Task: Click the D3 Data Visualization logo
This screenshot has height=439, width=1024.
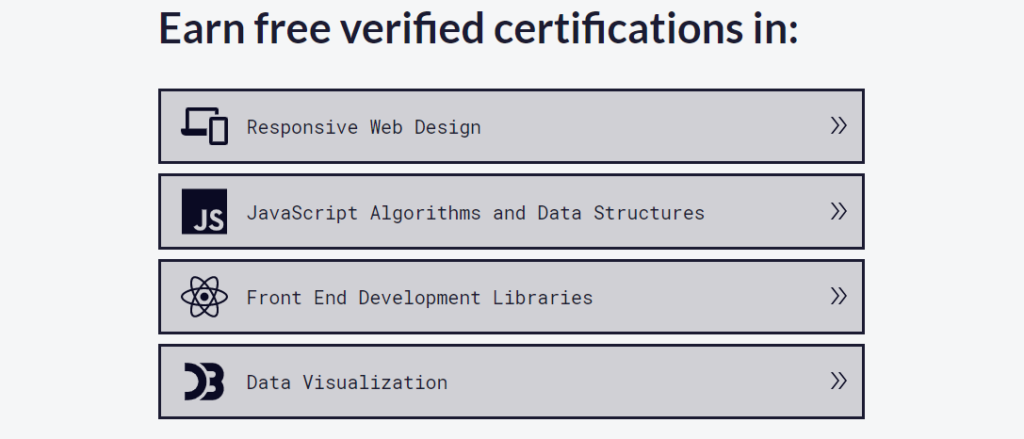Action: pyautogui.click(x=204, y=381)
